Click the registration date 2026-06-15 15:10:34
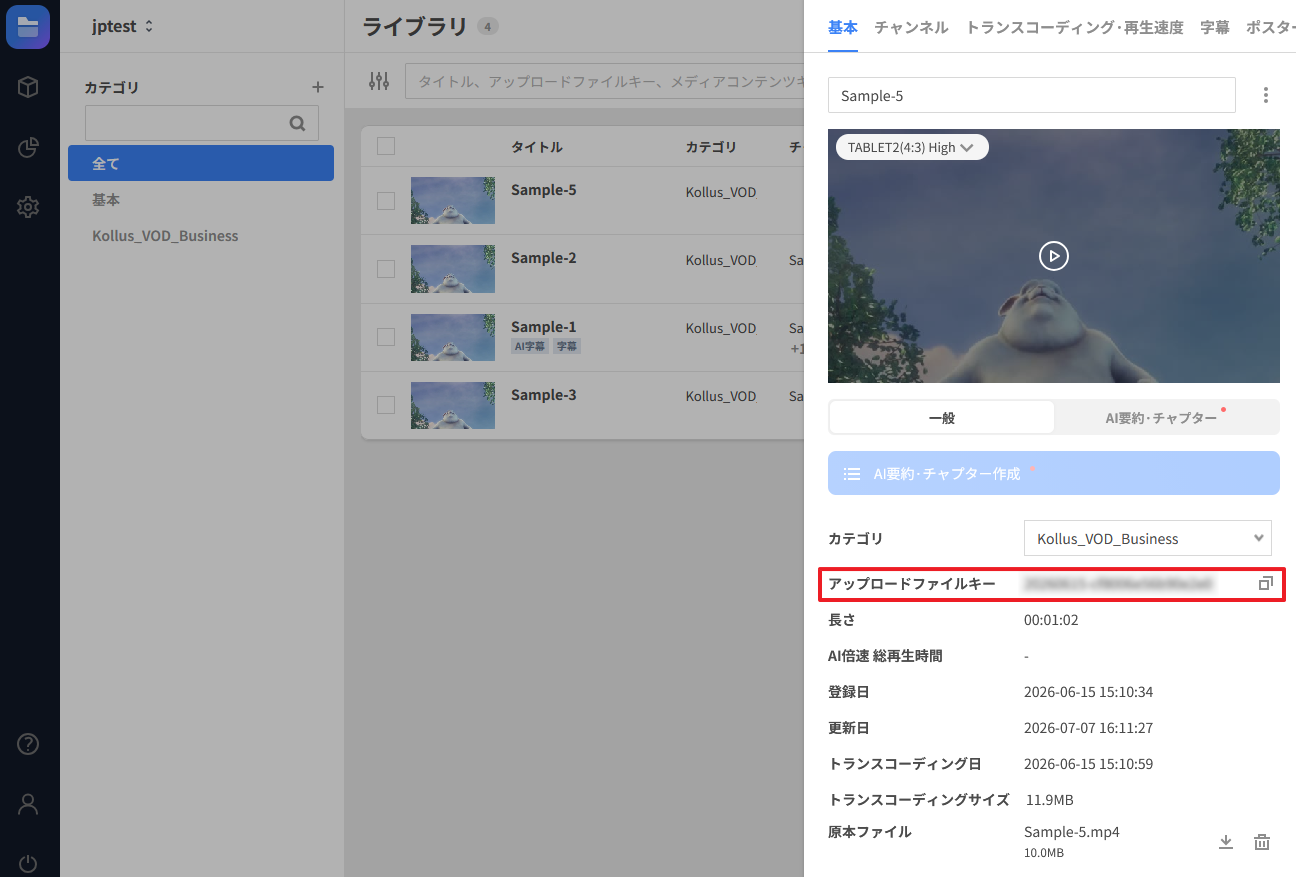Viewport: 1296px width, 877px height. tap(1088, 692)
